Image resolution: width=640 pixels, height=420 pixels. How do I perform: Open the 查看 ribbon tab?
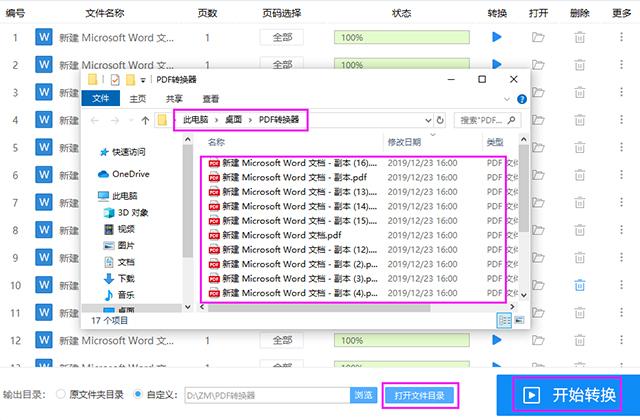pyautogui.click(x=211, y=99)
